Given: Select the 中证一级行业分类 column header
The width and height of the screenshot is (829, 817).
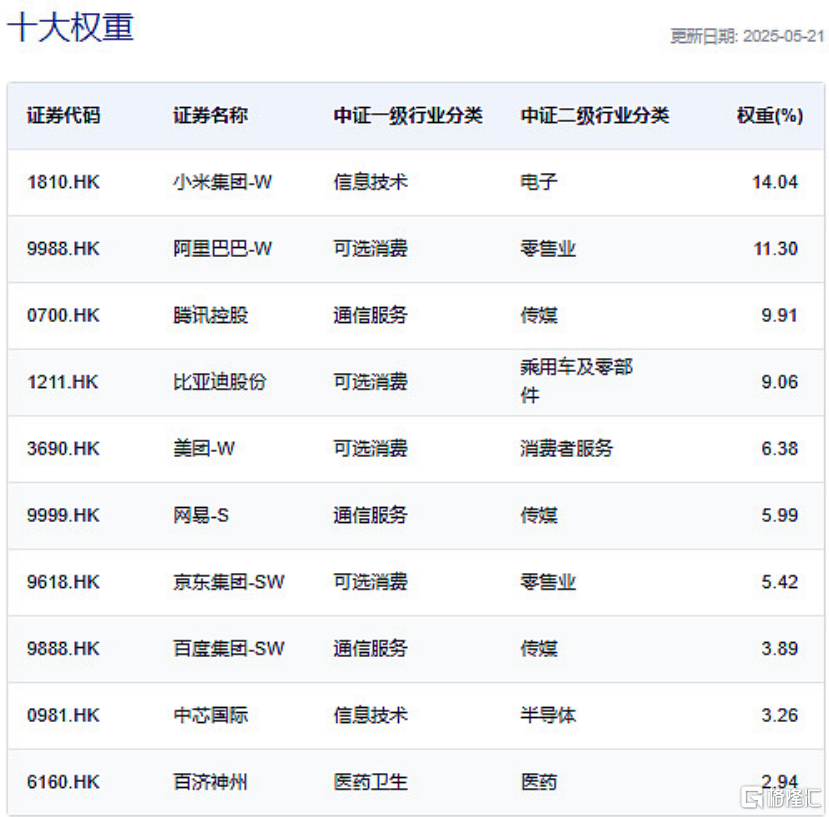Looking at the screenshot, I should tap(408, 115).
